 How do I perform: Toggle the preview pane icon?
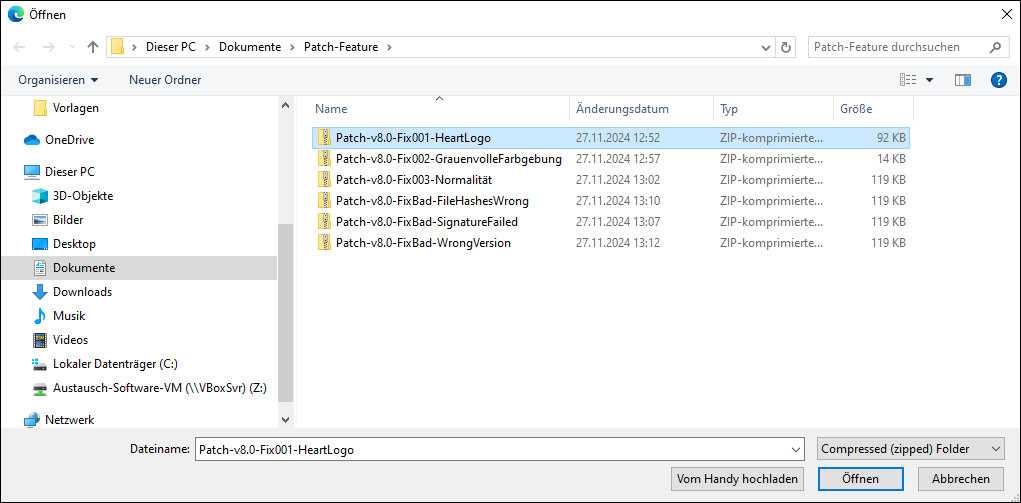pos(962,79)
